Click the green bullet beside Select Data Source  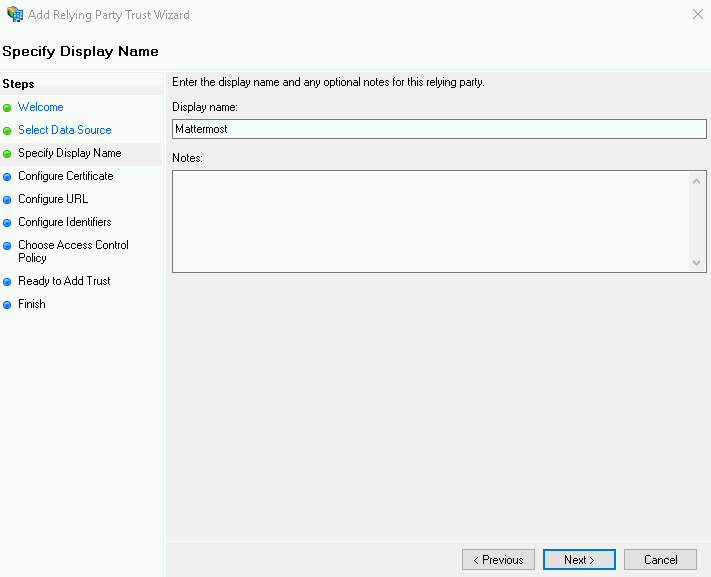[x=7, y=131]
